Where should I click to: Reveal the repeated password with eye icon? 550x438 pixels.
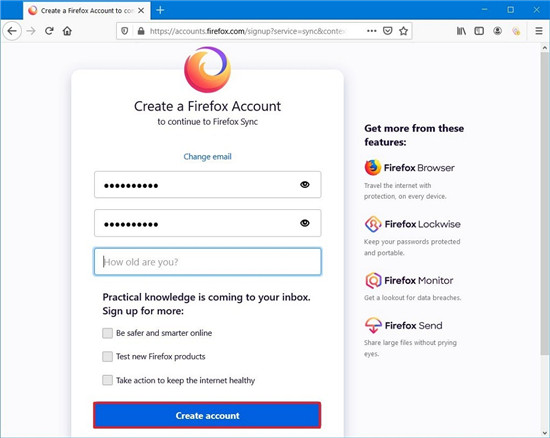pos(305,223)
